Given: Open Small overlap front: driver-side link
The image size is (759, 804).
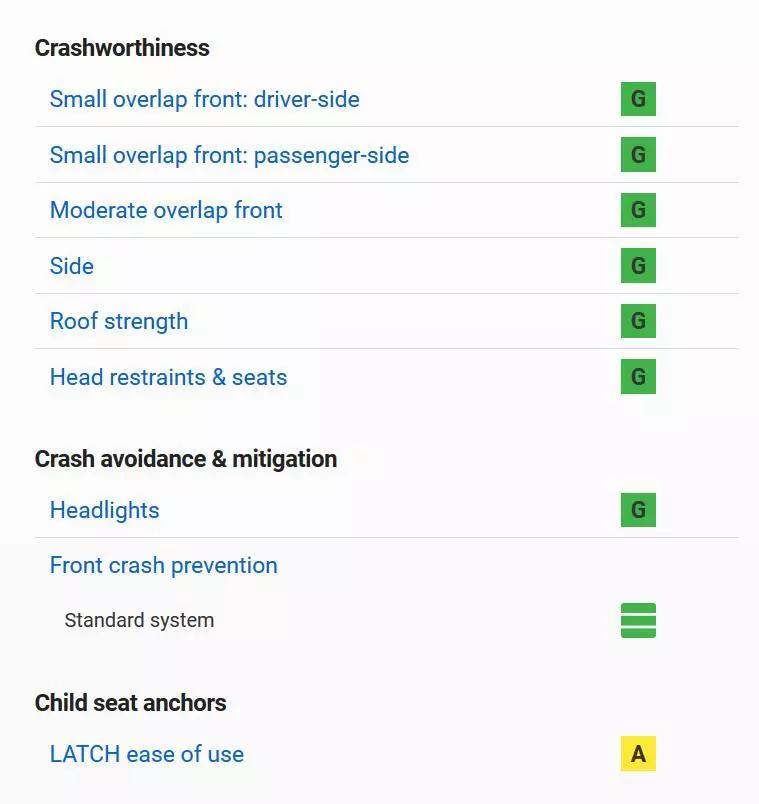Looking at the screenshot, I should pyautogui.click(x=204, y=100).
